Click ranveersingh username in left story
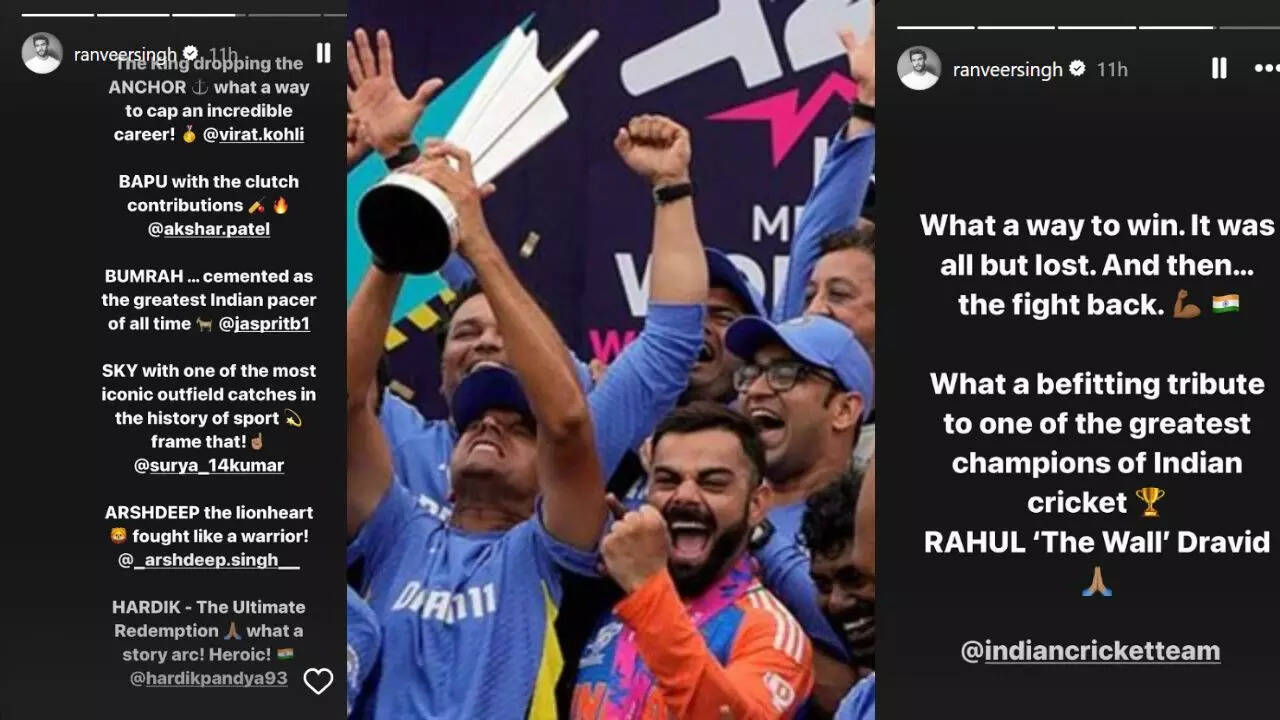 click(125, 54)
